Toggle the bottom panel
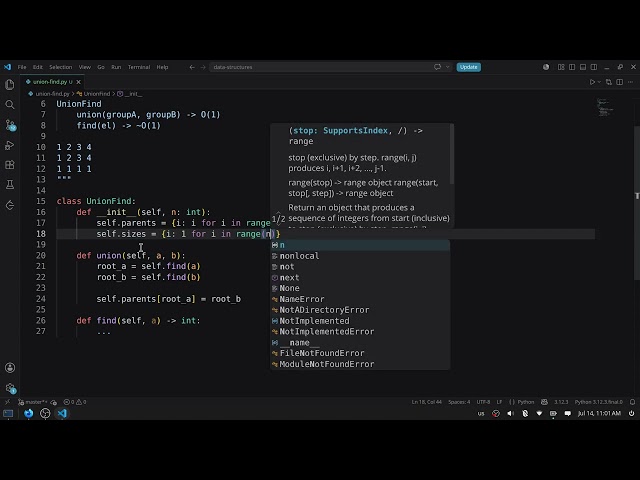The width and height of the screenshot is (640, 480). tap(583, 67)
